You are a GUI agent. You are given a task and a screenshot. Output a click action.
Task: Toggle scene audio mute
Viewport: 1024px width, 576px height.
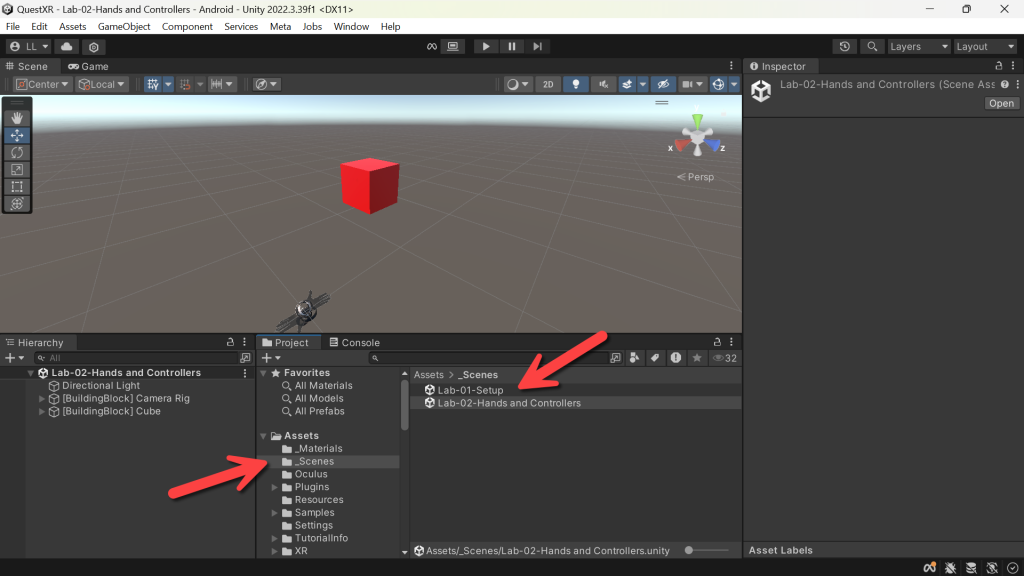603,84
